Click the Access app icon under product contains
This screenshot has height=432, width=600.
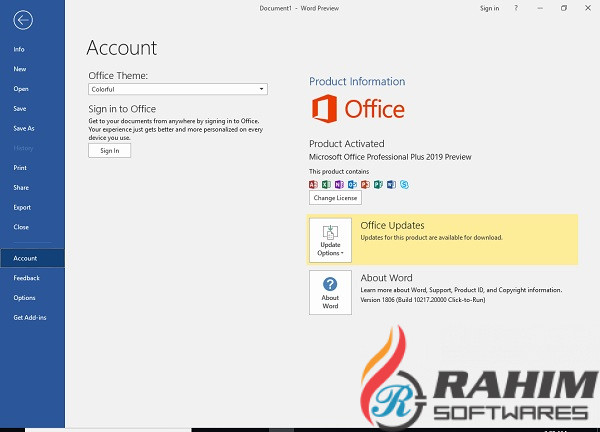pyautogui.click(x=313, y=184)
